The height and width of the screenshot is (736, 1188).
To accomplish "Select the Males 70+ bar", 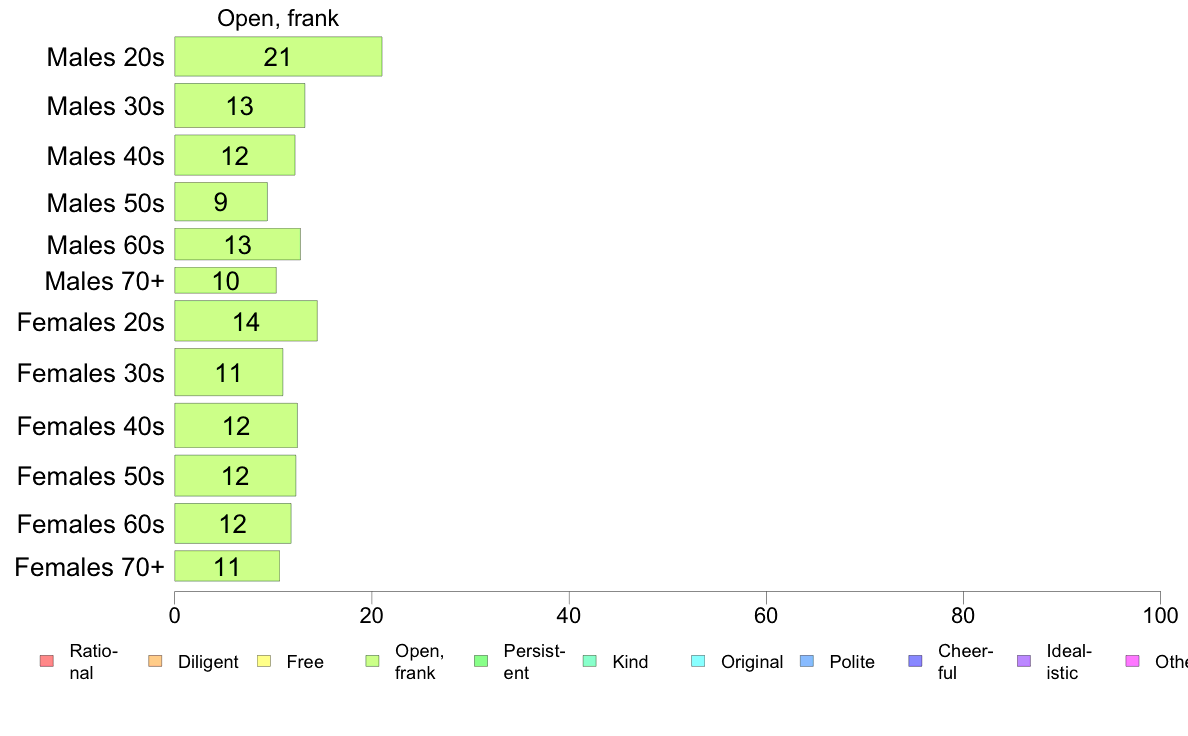I will (225, 280).
